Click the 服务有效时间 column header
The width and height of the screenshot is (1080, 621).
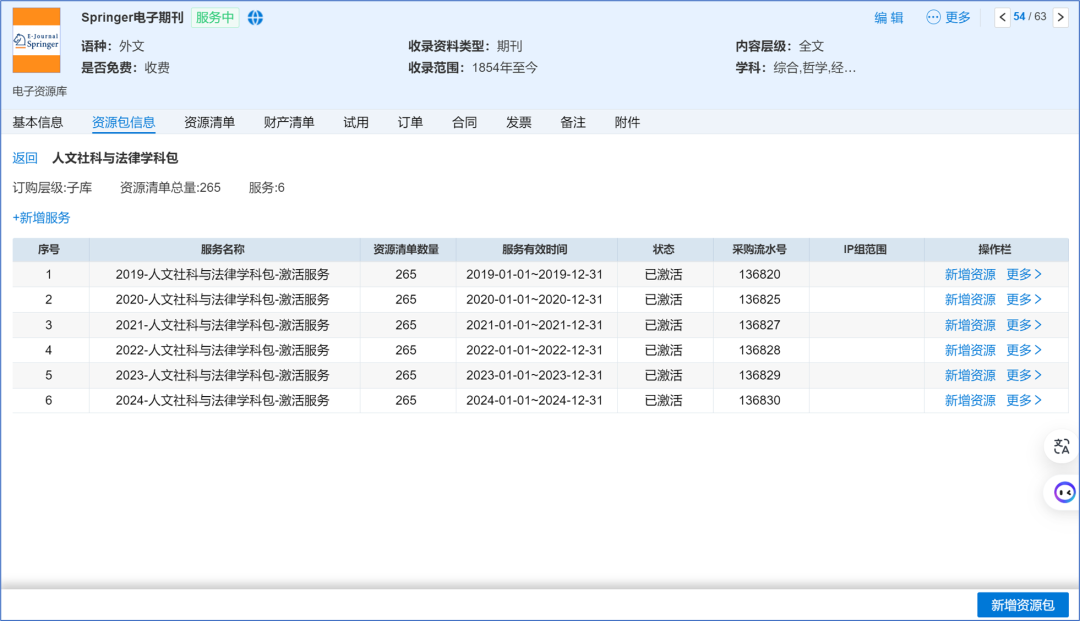click(x=534, y=250)
